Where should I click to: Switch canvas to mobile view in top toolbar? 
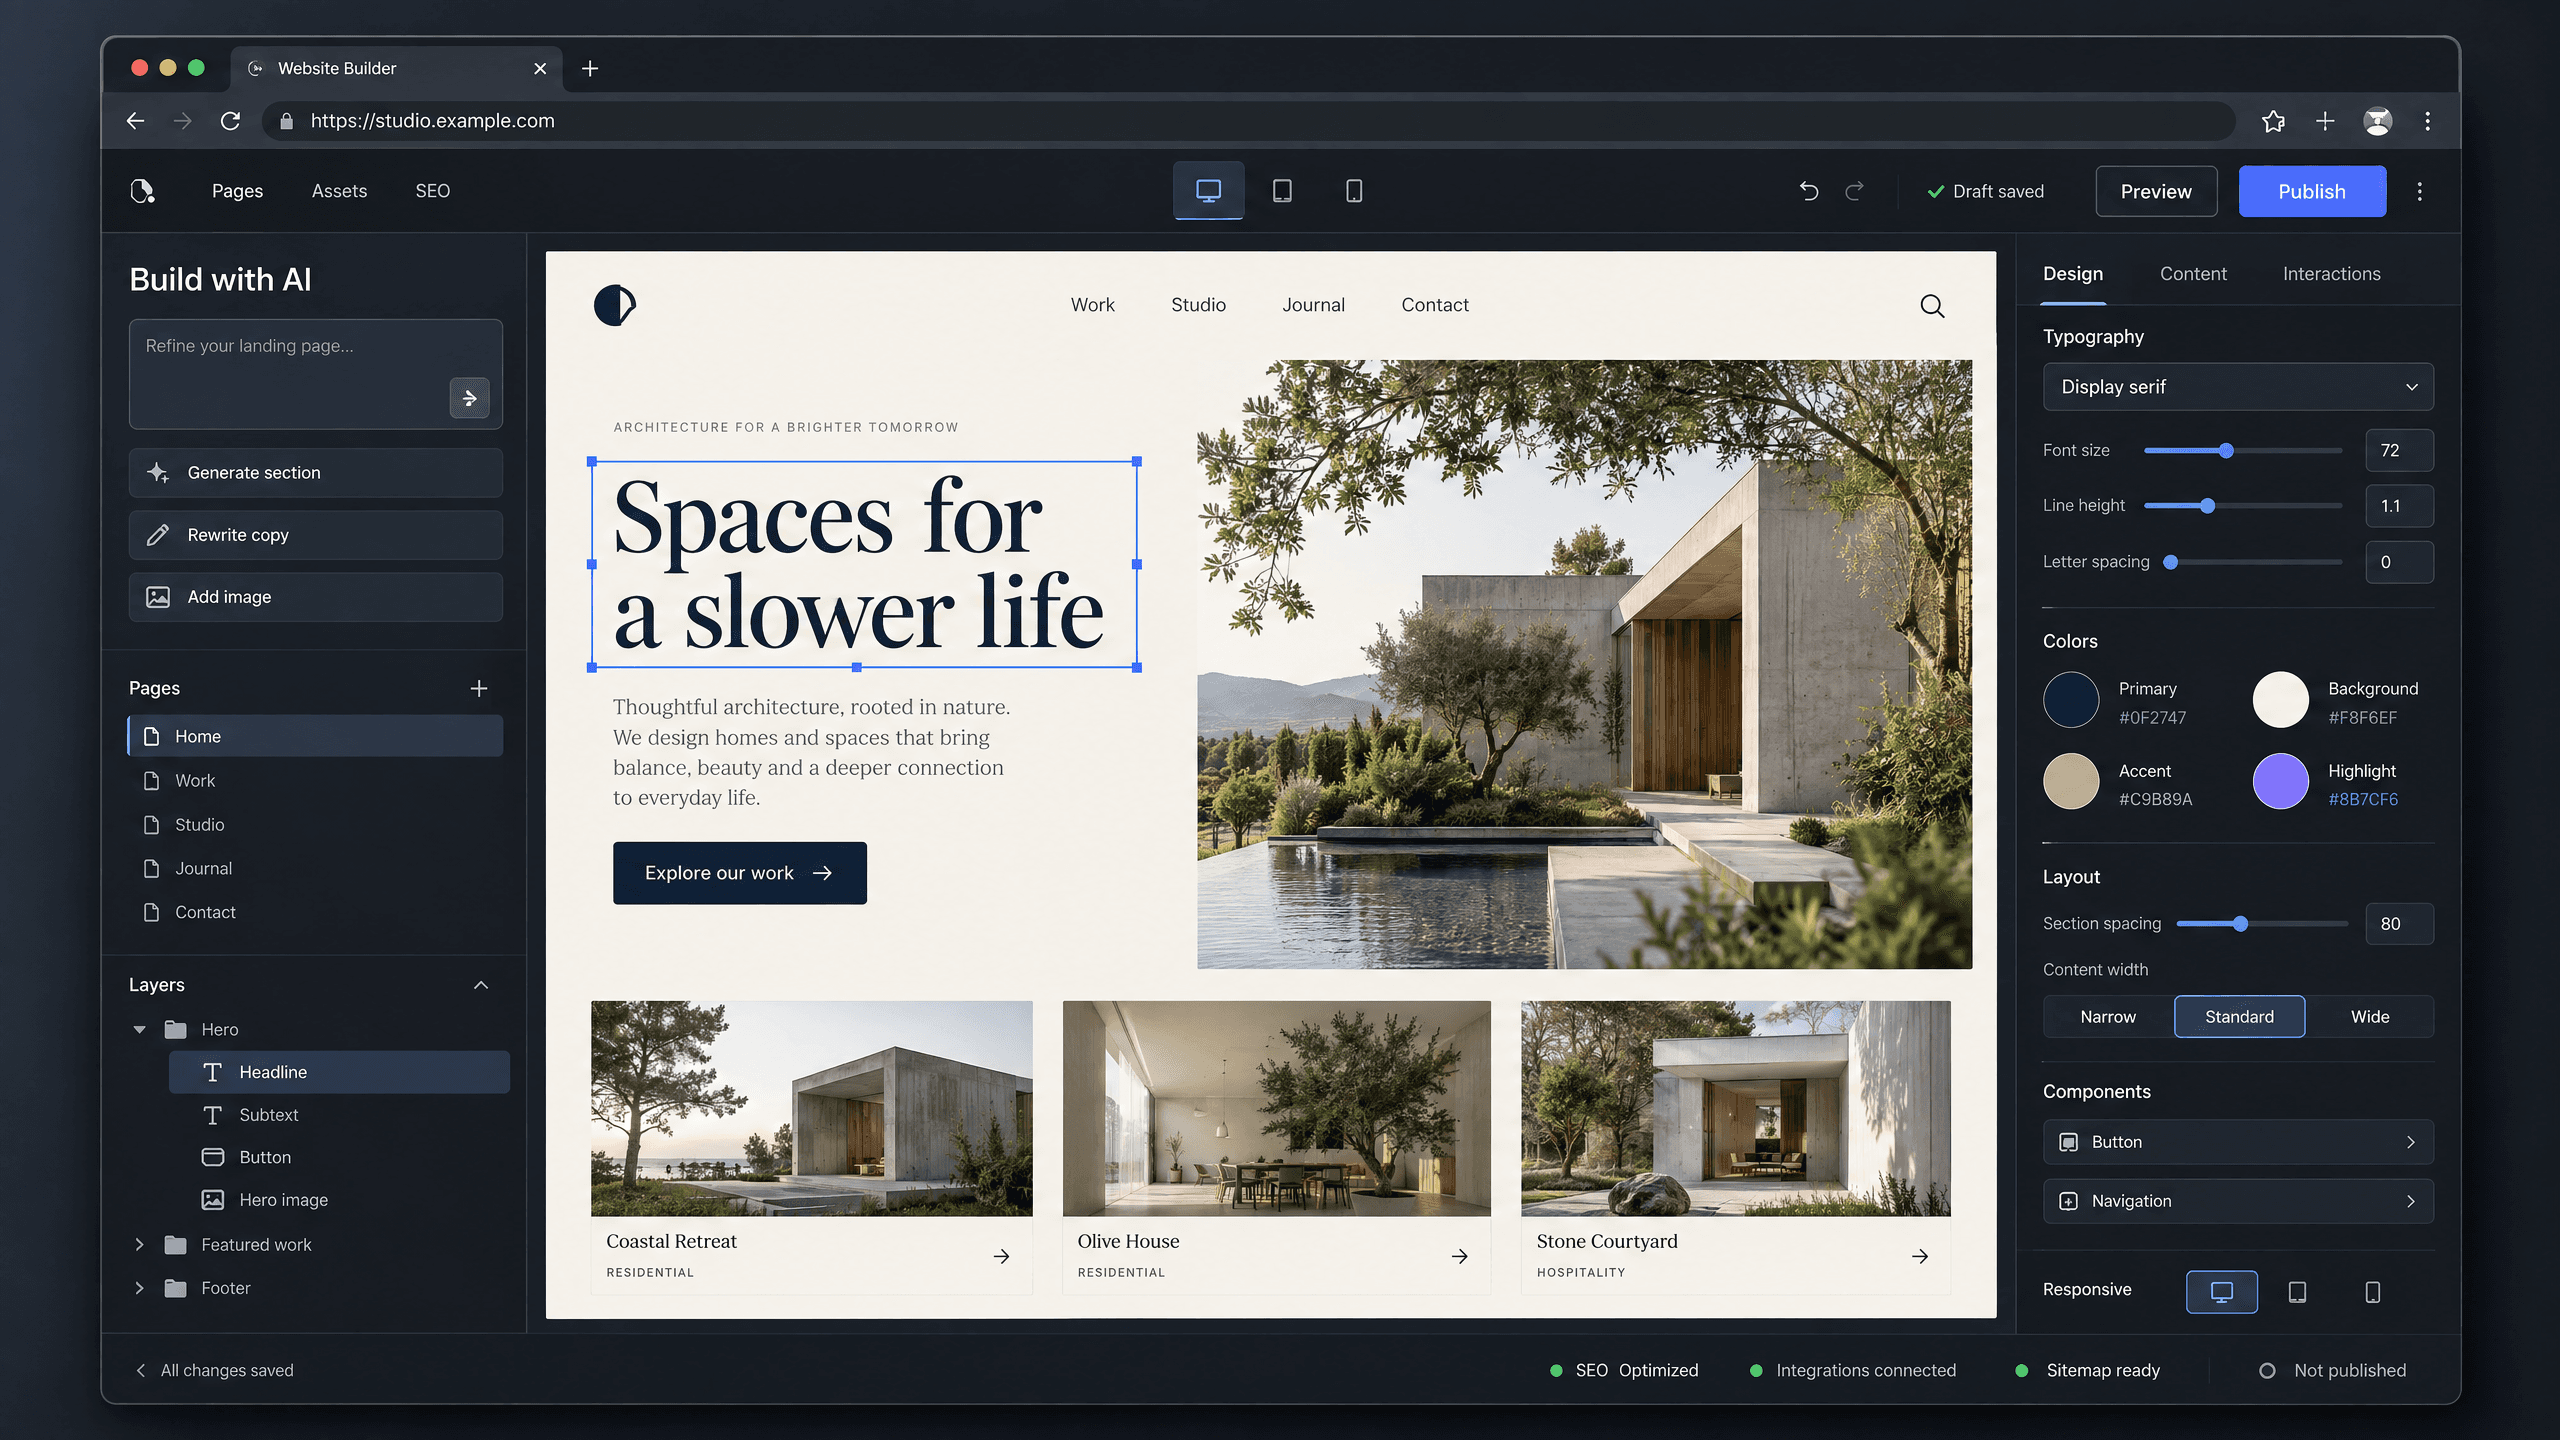[1354, 190]
